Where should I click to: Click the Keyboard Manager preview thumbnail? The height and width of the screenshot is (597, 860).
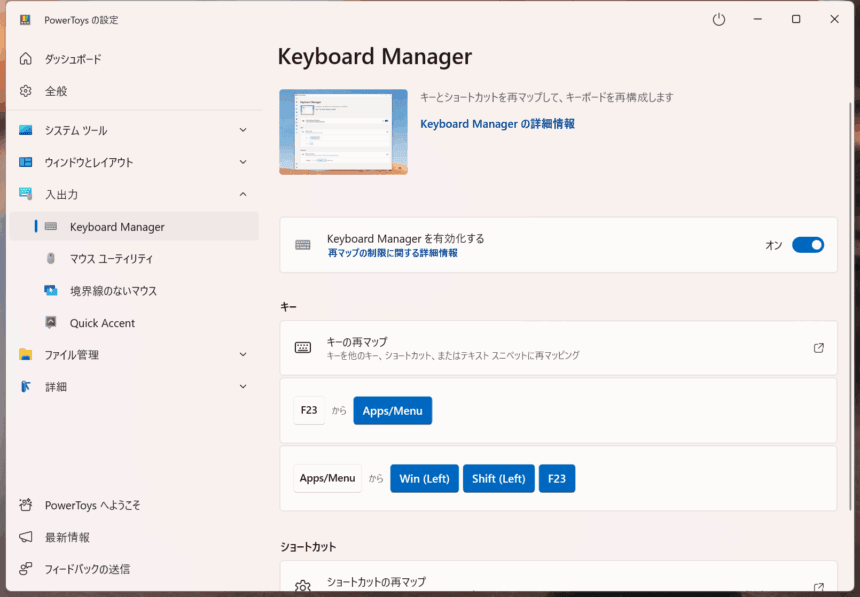343,132
